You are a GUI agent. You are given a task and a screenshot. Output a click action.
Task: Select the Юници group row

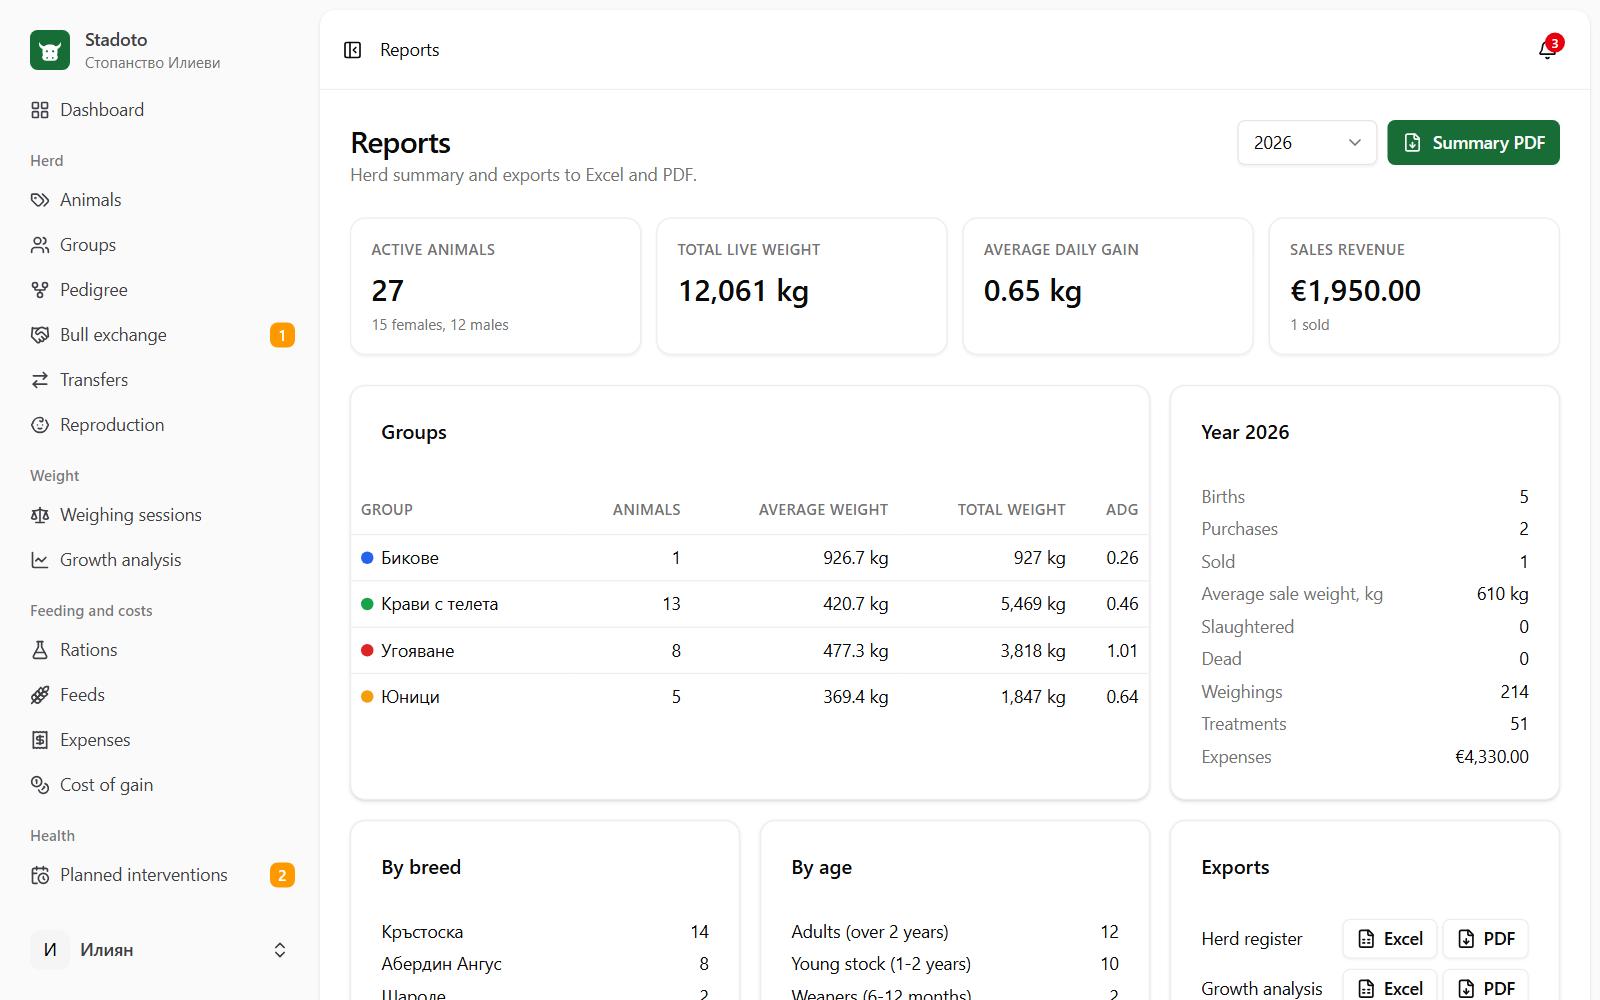pyautogui.click(x=750, y=697)
